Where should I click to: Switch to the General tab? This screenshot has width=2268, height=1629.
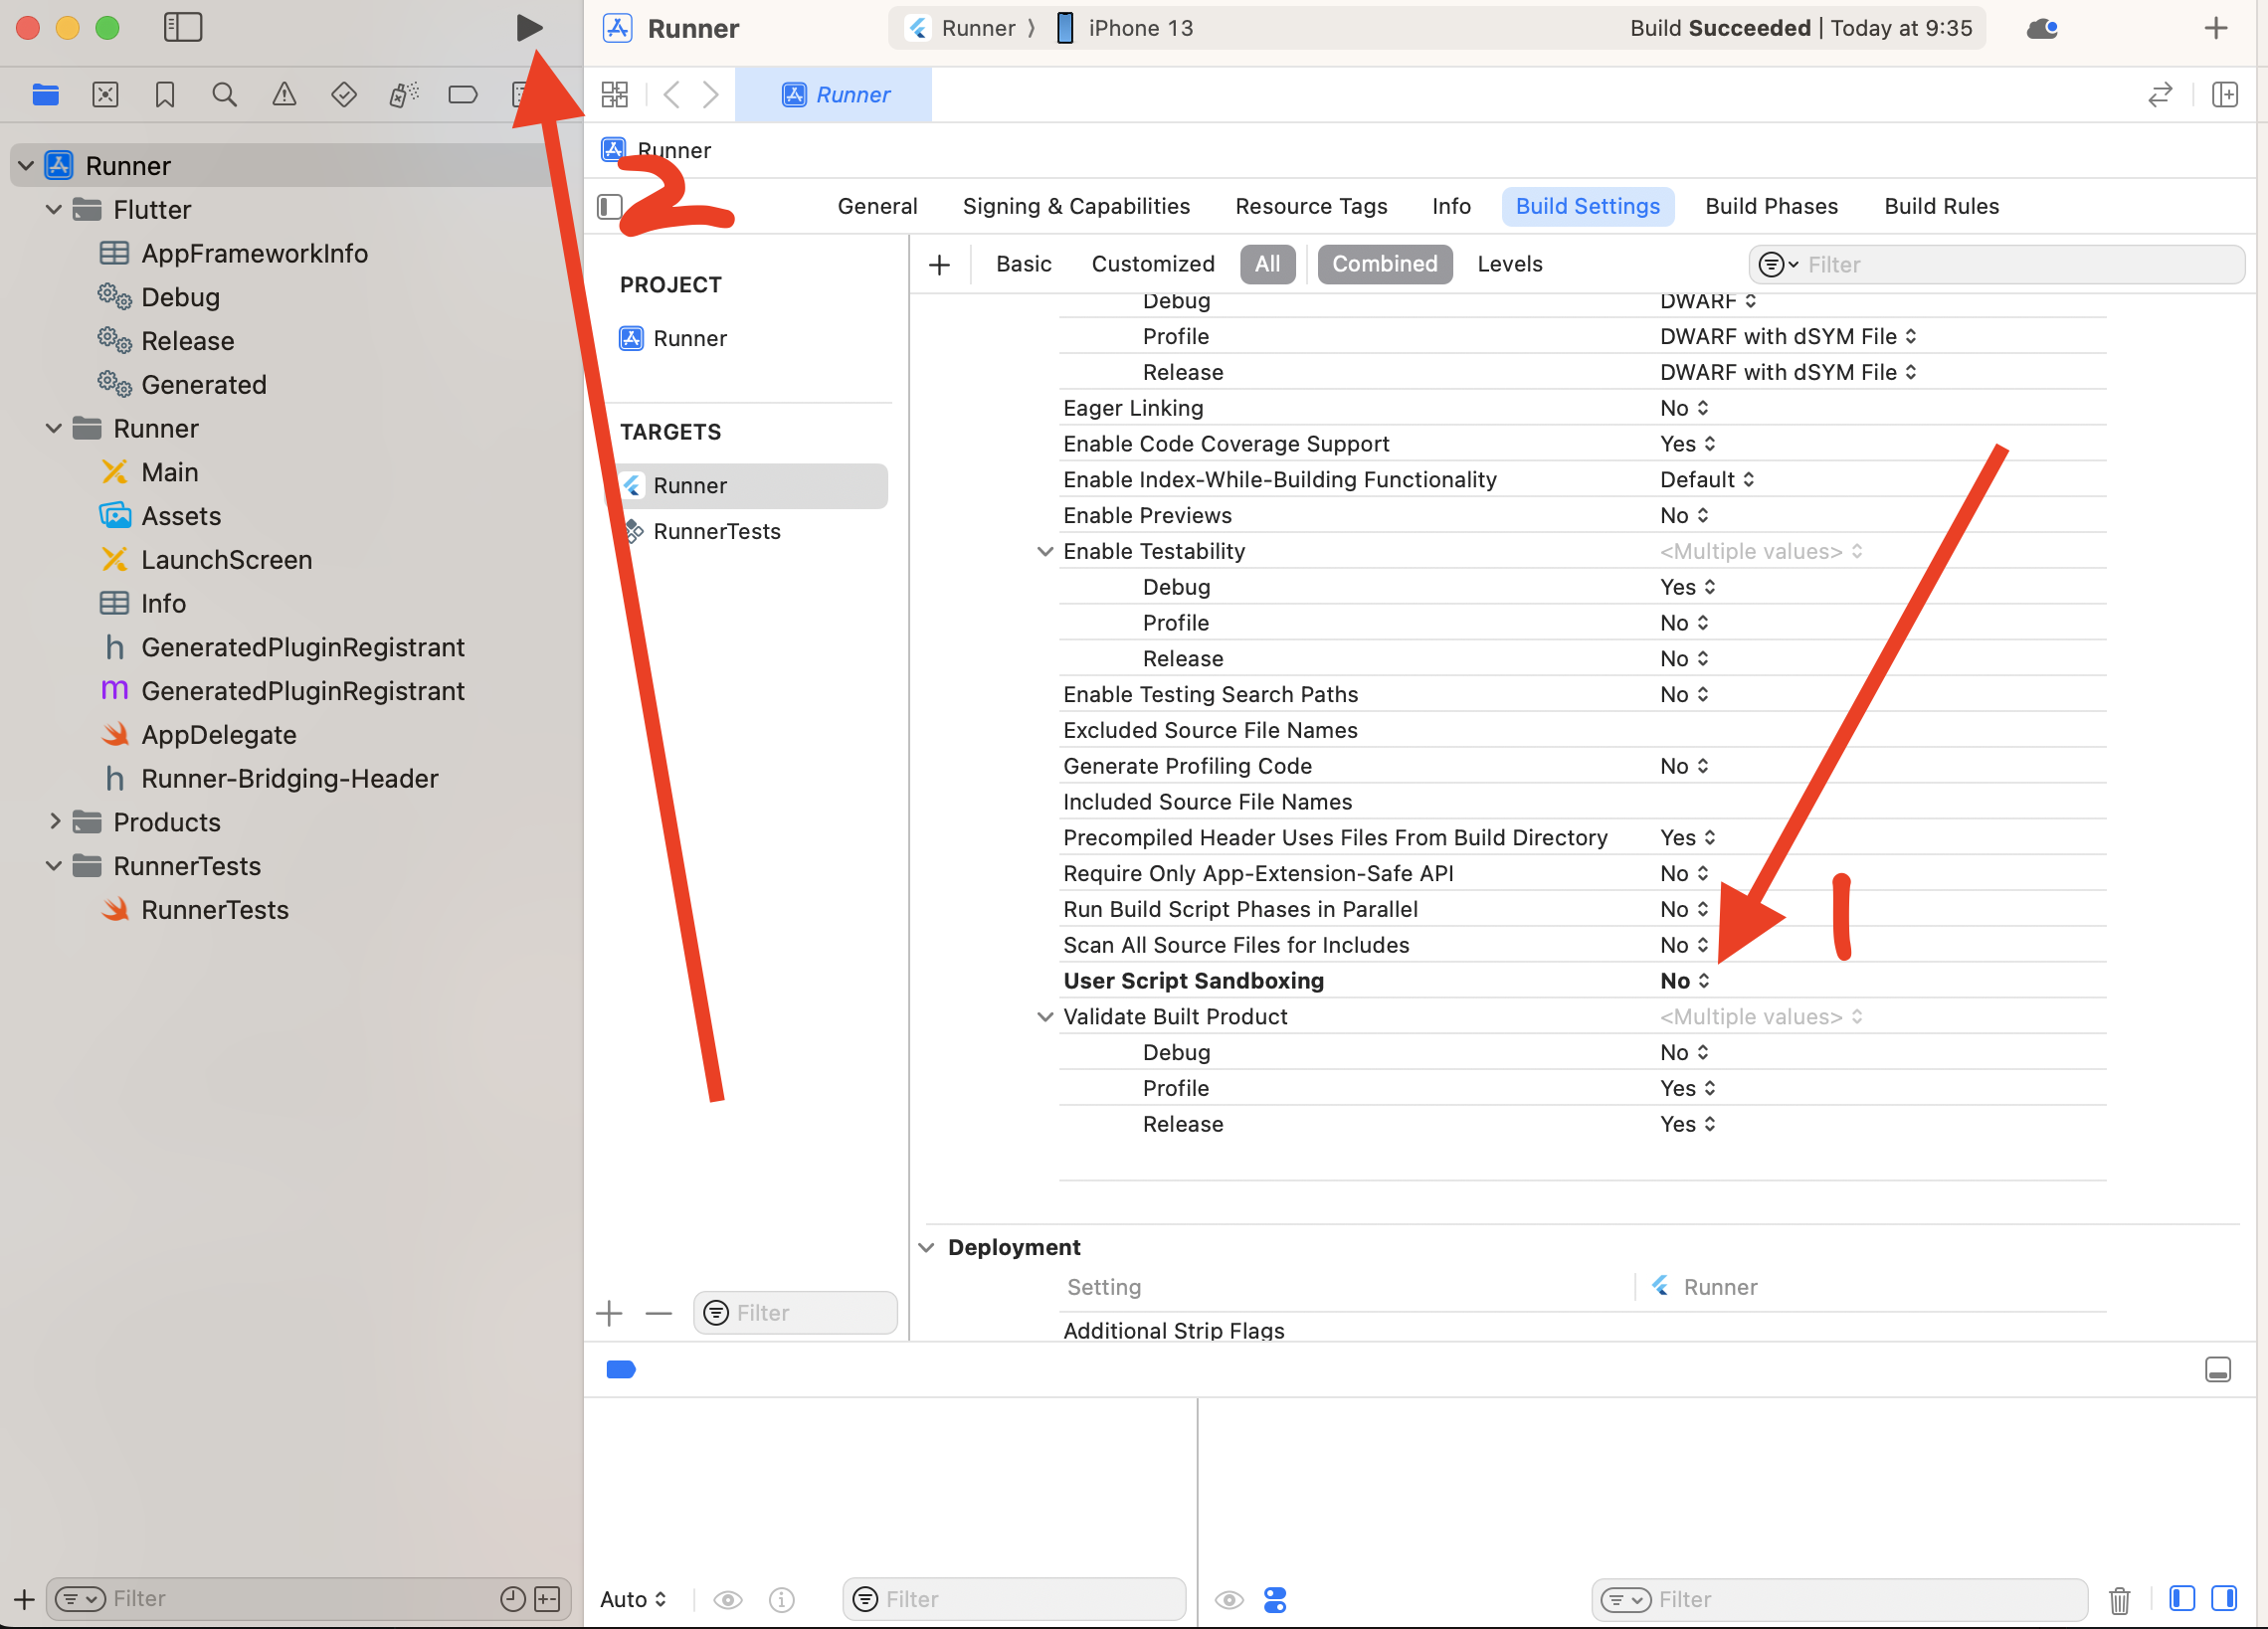coord(877,207)
